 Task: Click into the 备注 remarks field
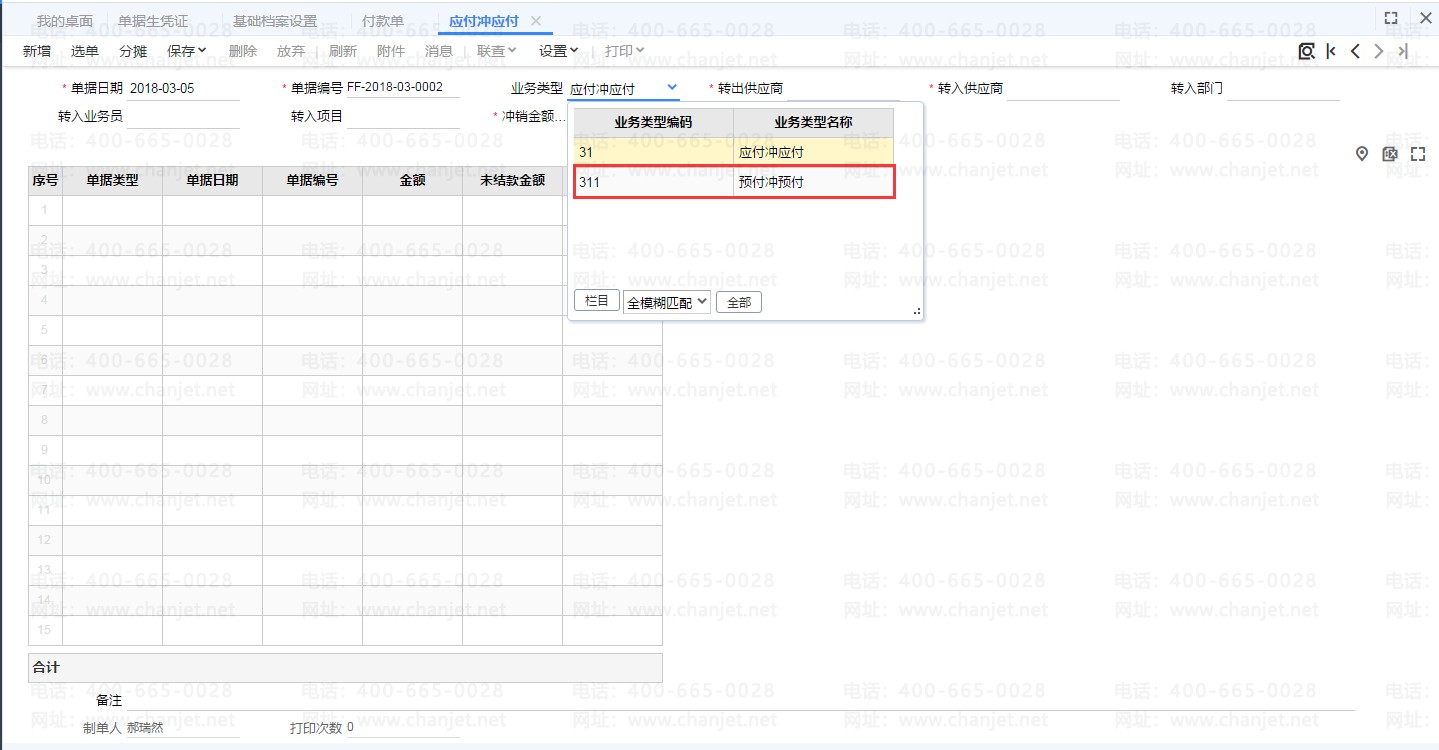coord(740,701)
